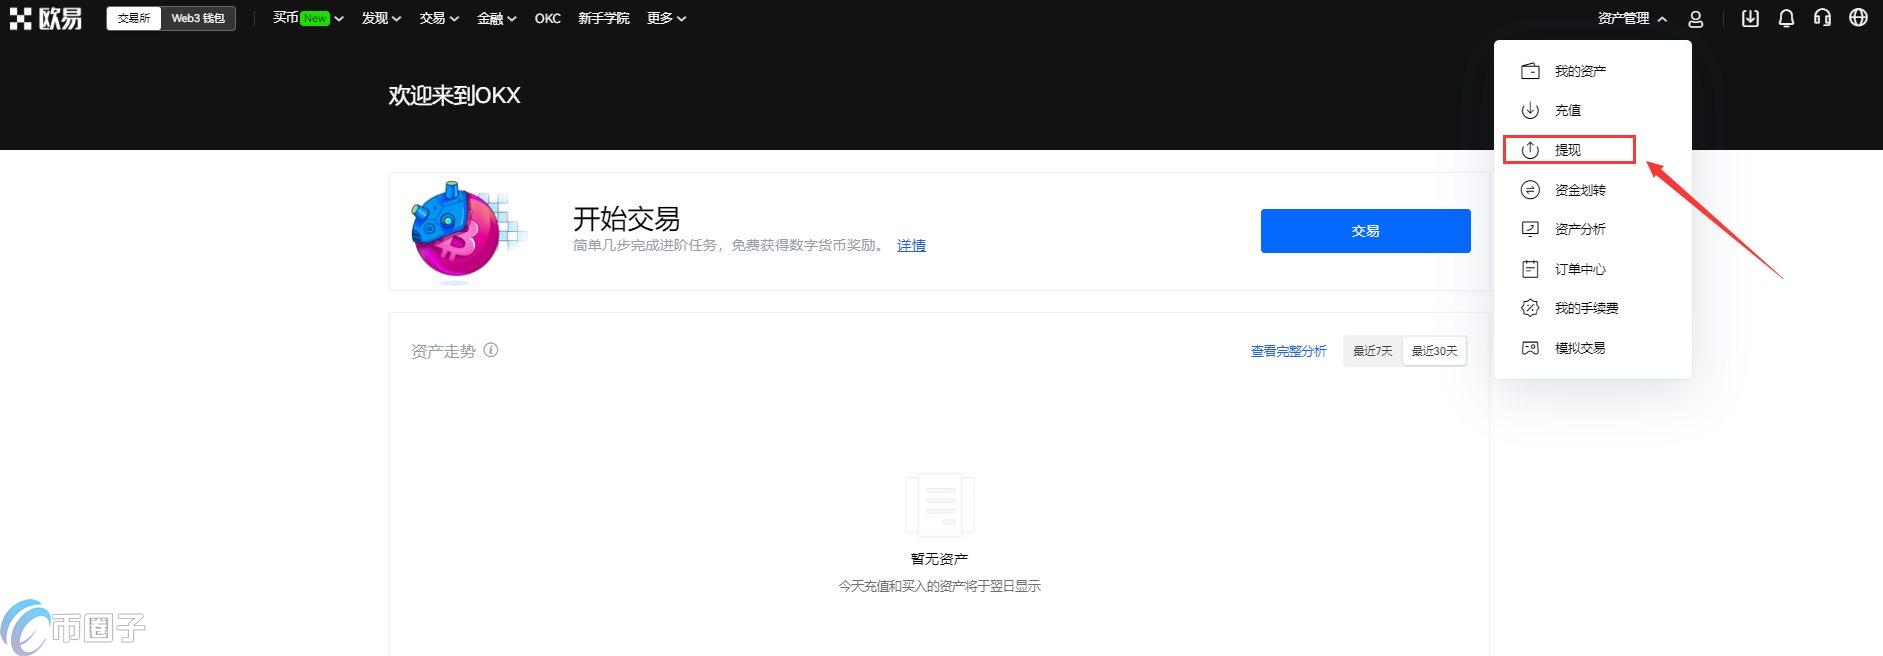
Task: Open the headset support icon
Action: 1822,18
